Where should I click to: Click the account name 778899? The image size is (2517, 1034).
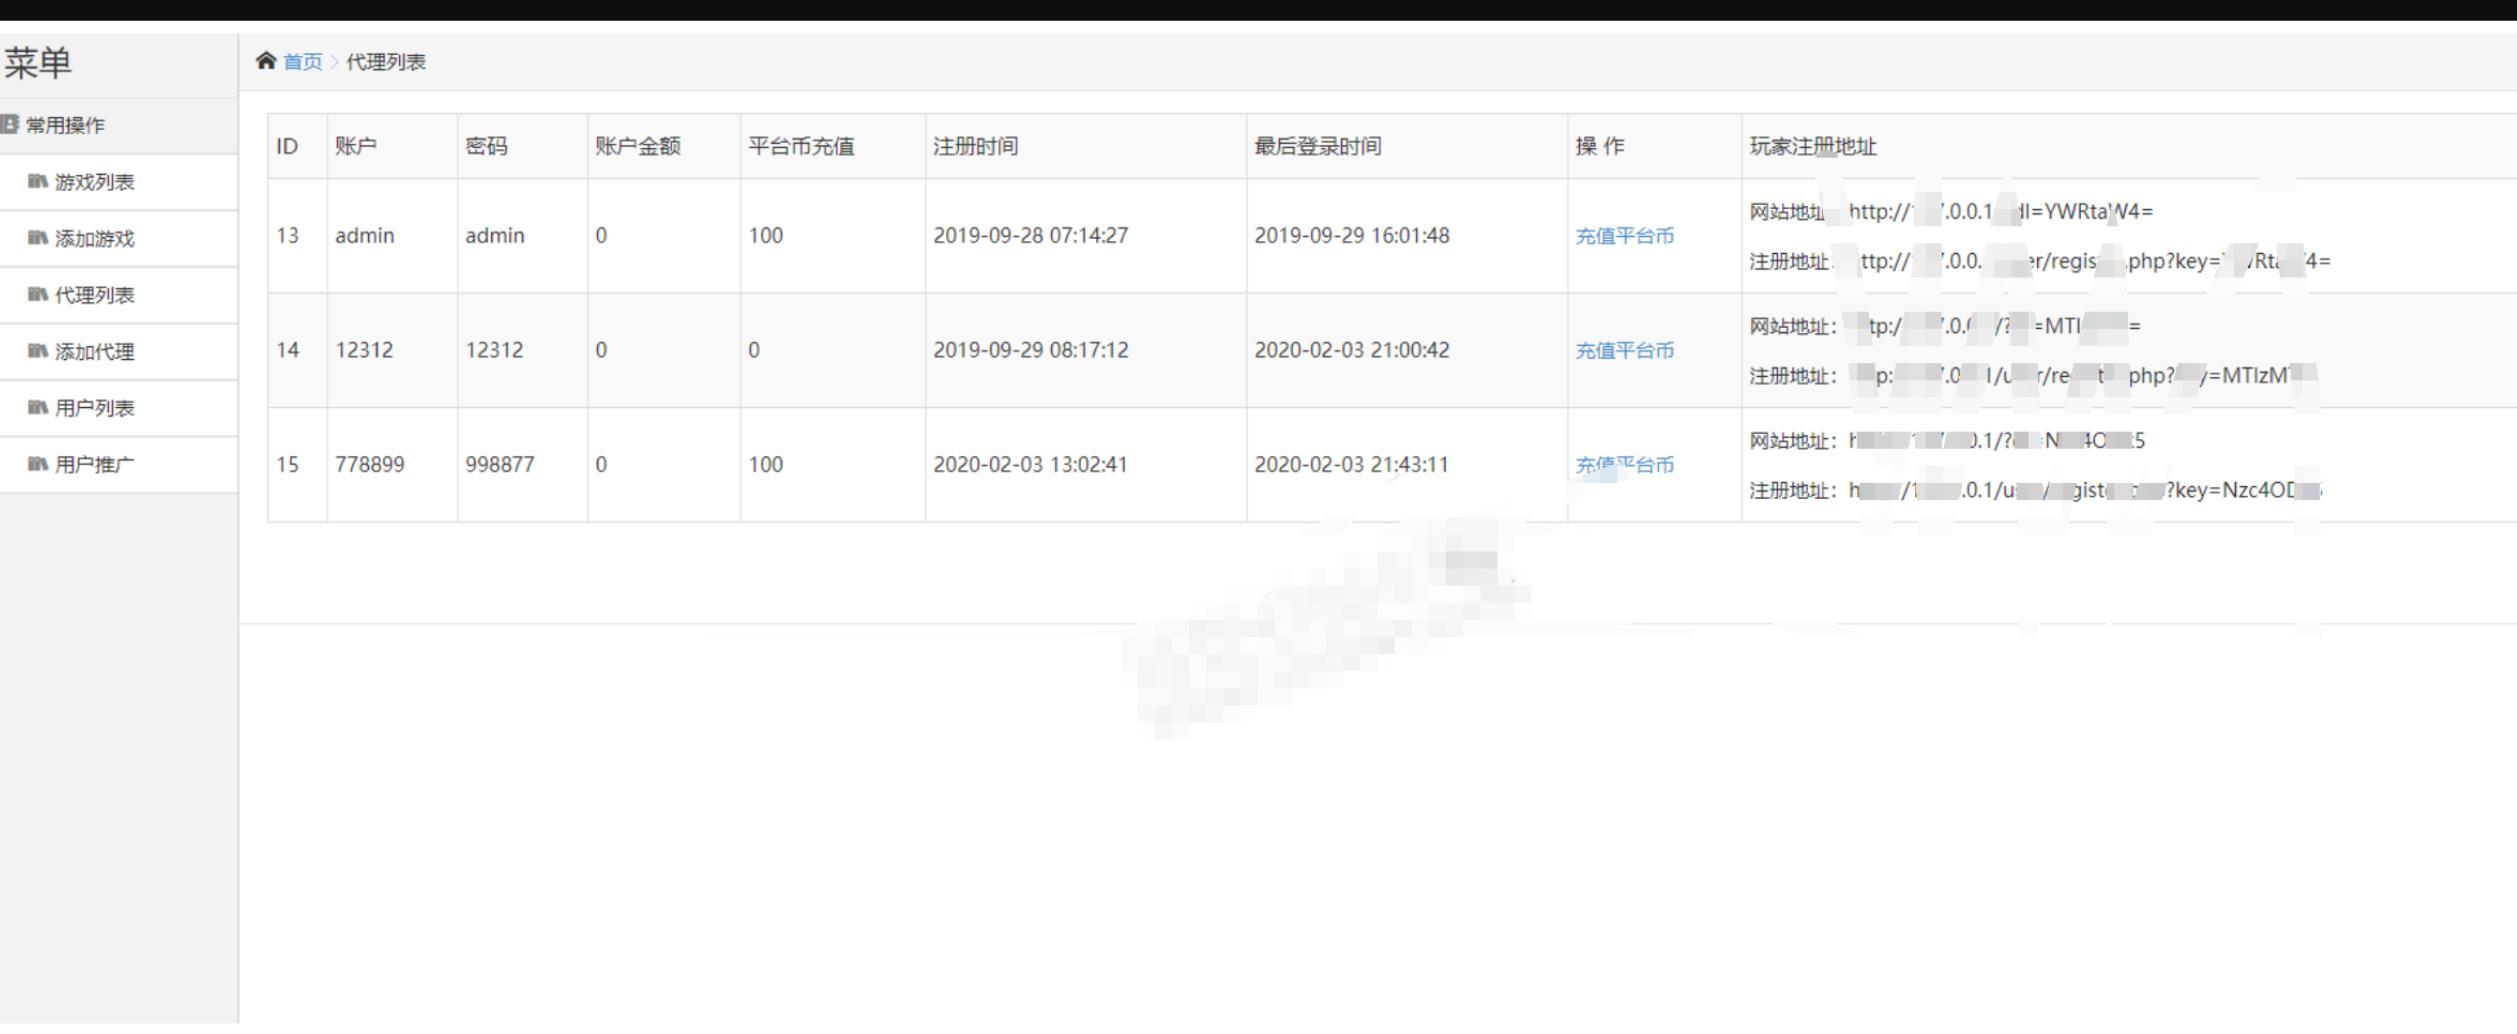coord(370,465)
